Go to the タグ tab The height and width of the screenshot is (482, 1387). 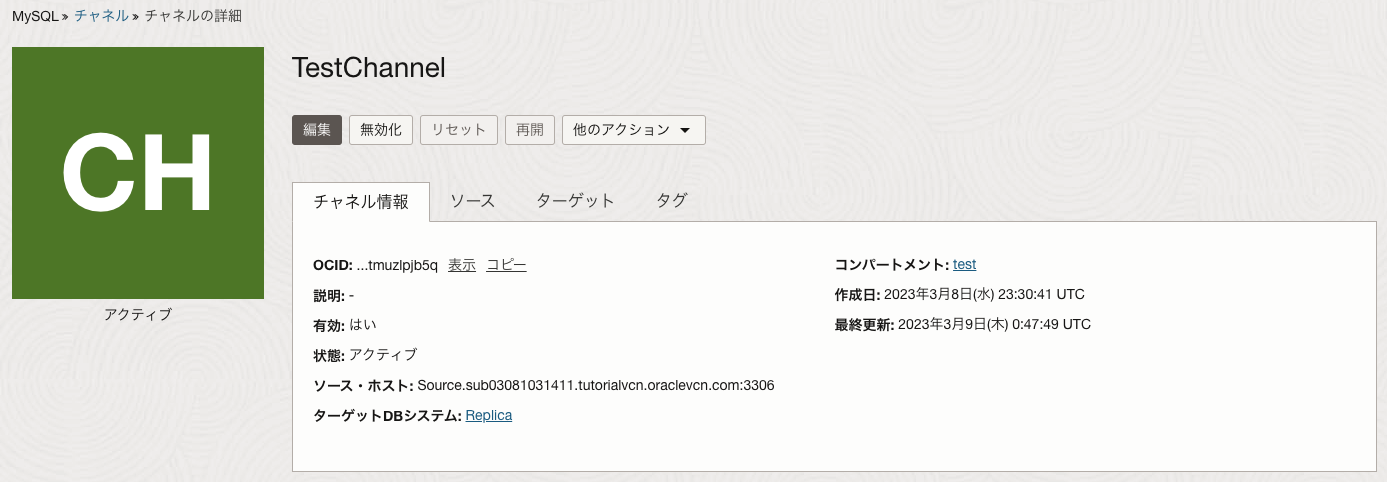click(x=671, y=201)
